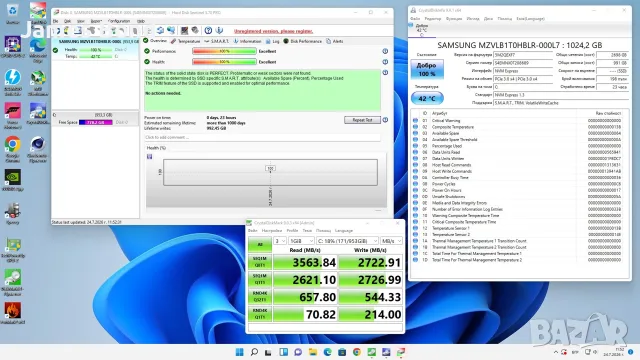Screen dimensions: 640x360
Task: Open Recycle Bin desktop icon
Action: pos(13,12)
